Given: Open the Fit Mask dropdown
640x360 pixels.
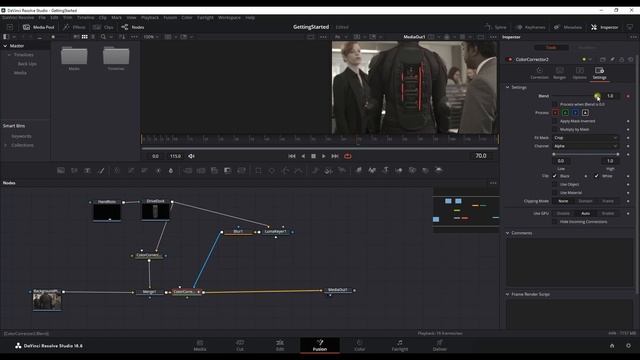Looking at the screenshot, I should 585,138.
